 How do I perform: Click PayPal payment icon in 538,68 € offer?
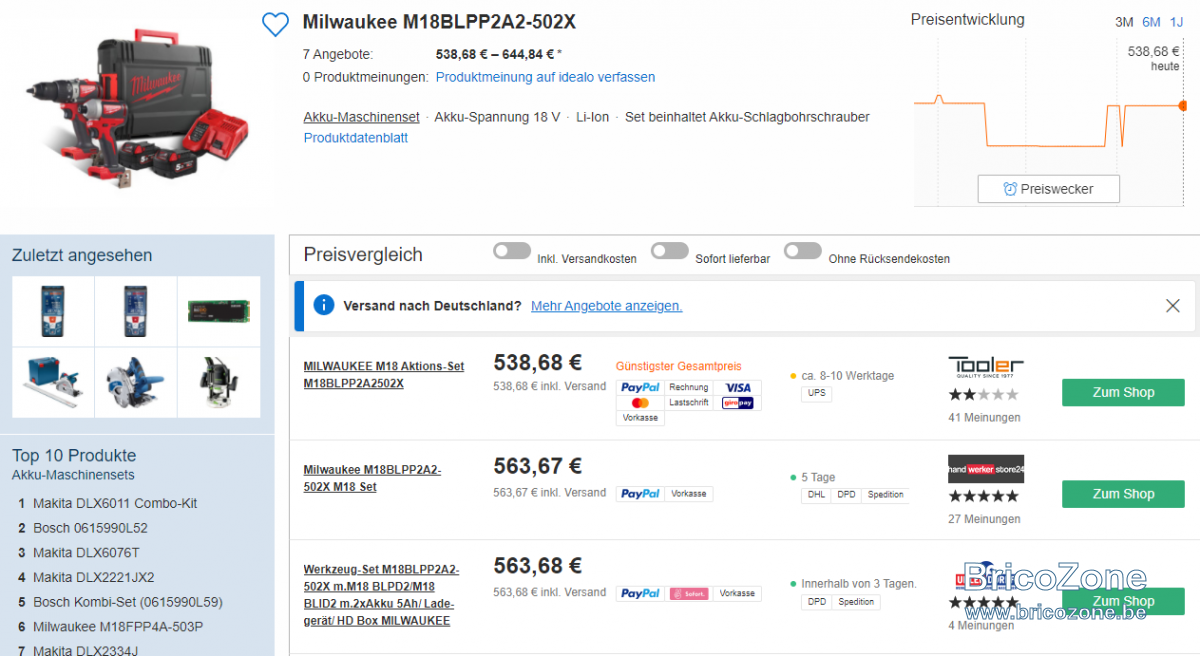click(x=640, y=387)
